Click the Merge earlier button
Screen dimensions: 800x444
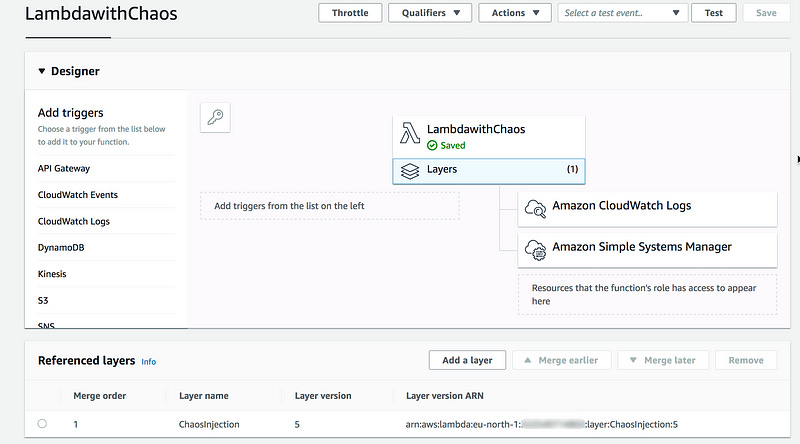click(x=561, y=360)
